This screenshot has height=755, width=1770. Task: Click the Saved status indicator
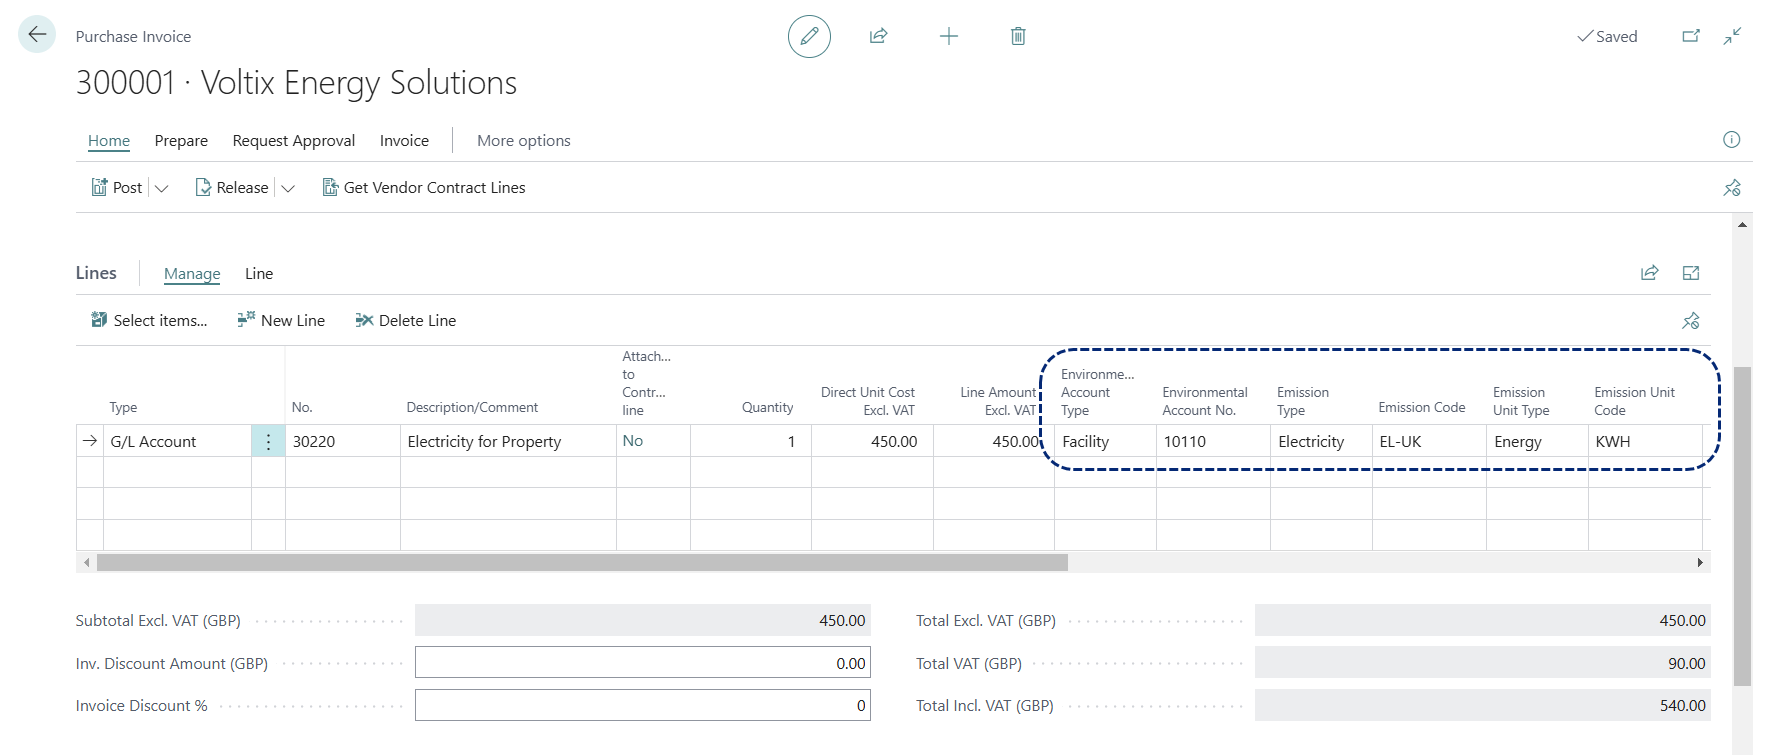1607,36
